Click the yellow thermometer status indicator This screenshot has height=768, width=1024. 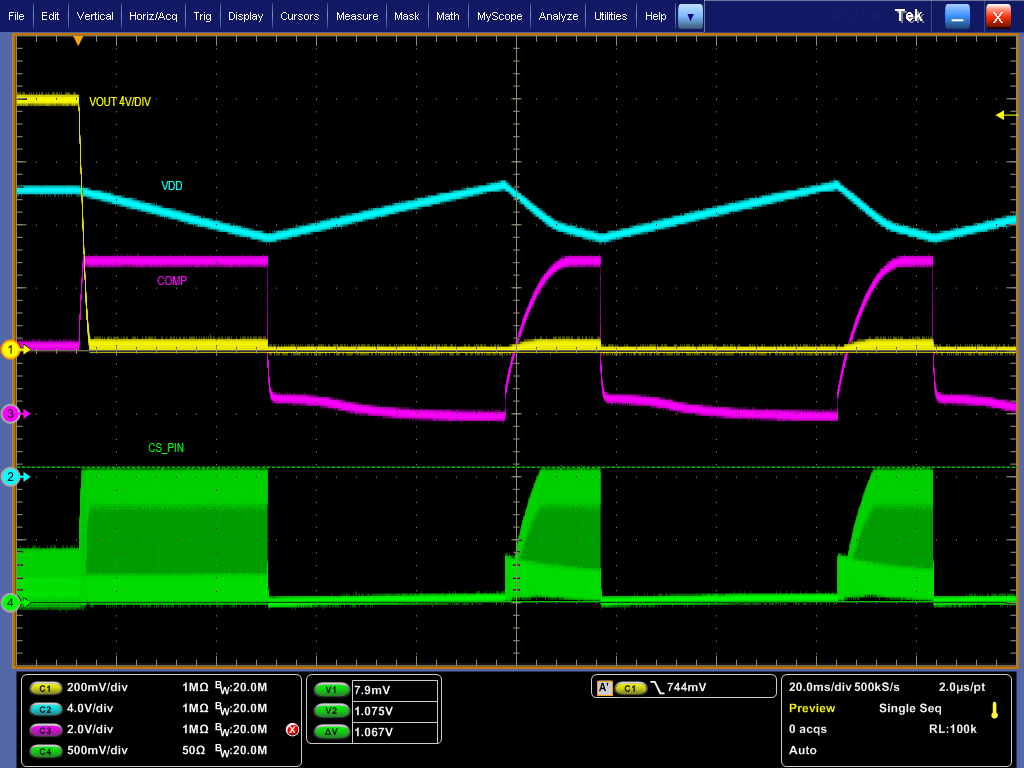coord(994,709)
